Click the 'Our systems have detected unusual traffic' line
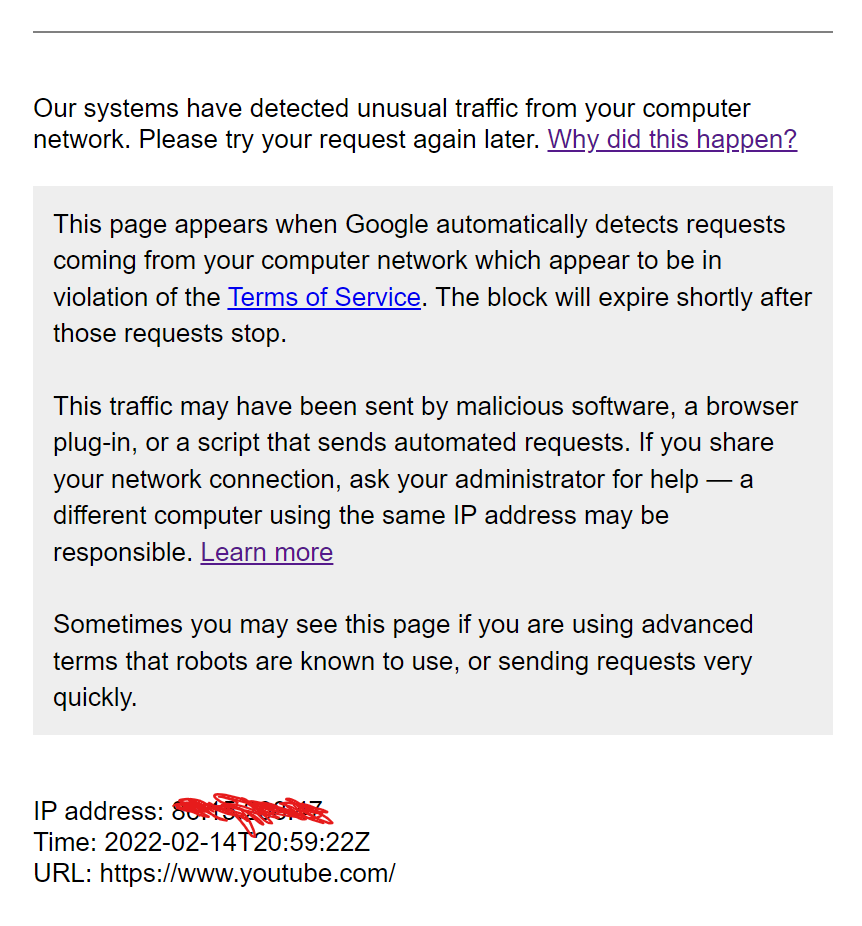Image resolution: width=862 pixels, height=926 pixels. point(392,109)
